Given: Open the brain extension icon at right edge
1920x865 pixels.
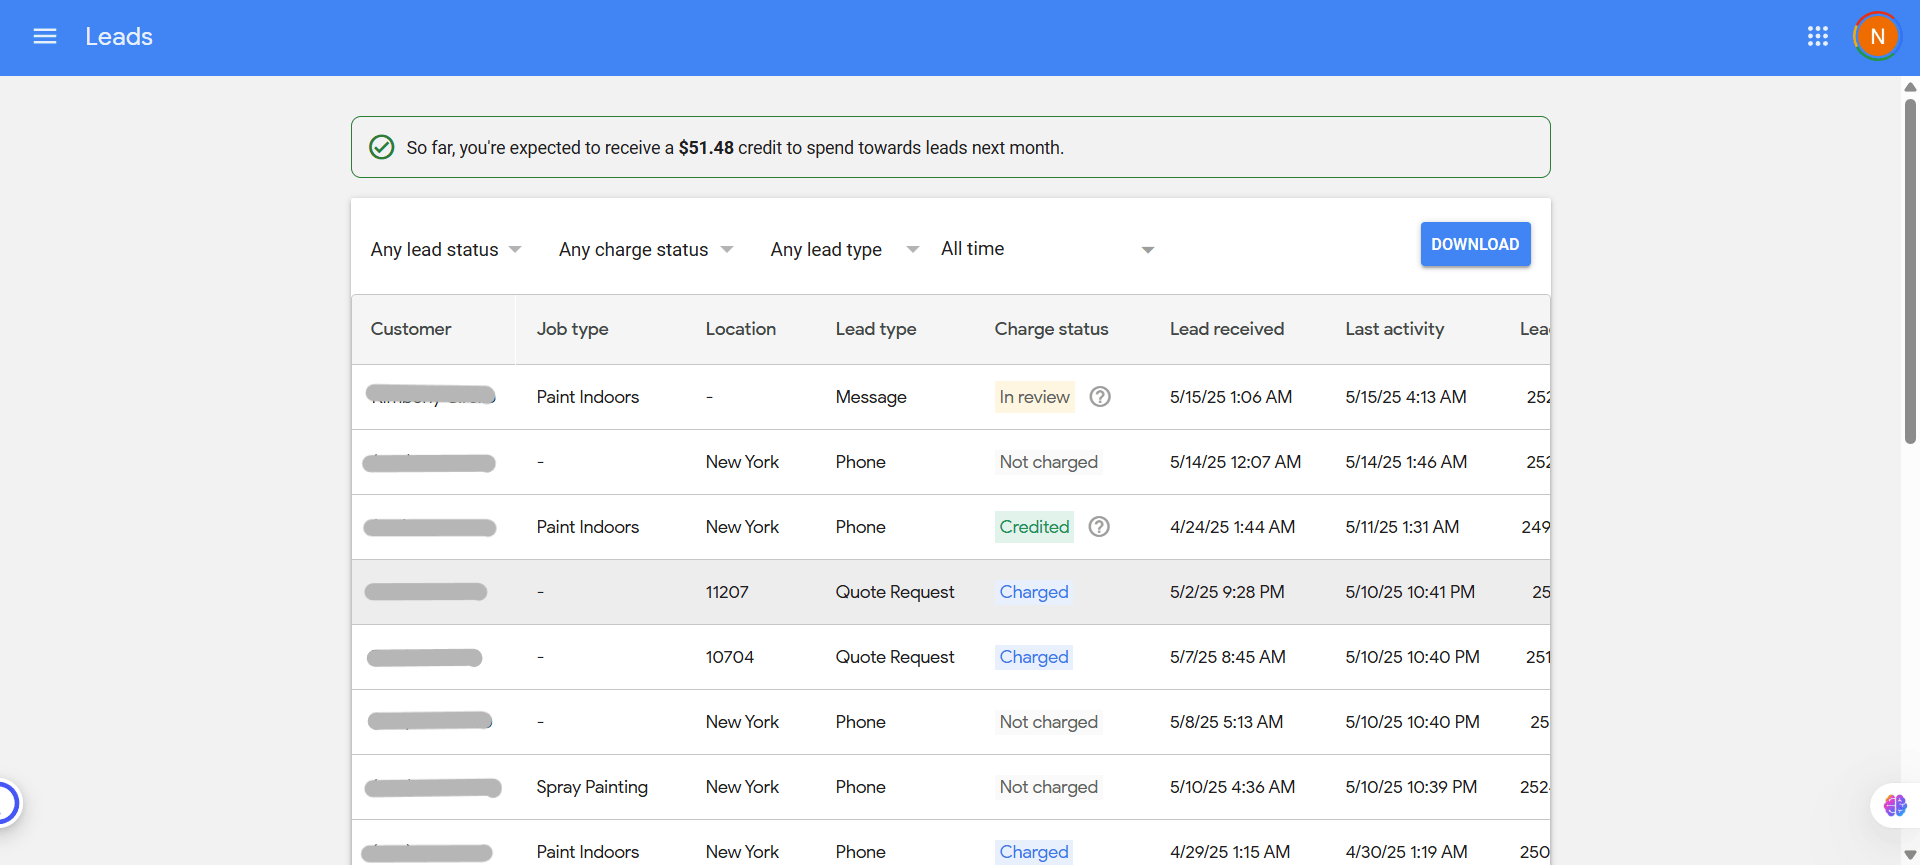Looking at the screenshot, I should click(x=1895, y=805).
